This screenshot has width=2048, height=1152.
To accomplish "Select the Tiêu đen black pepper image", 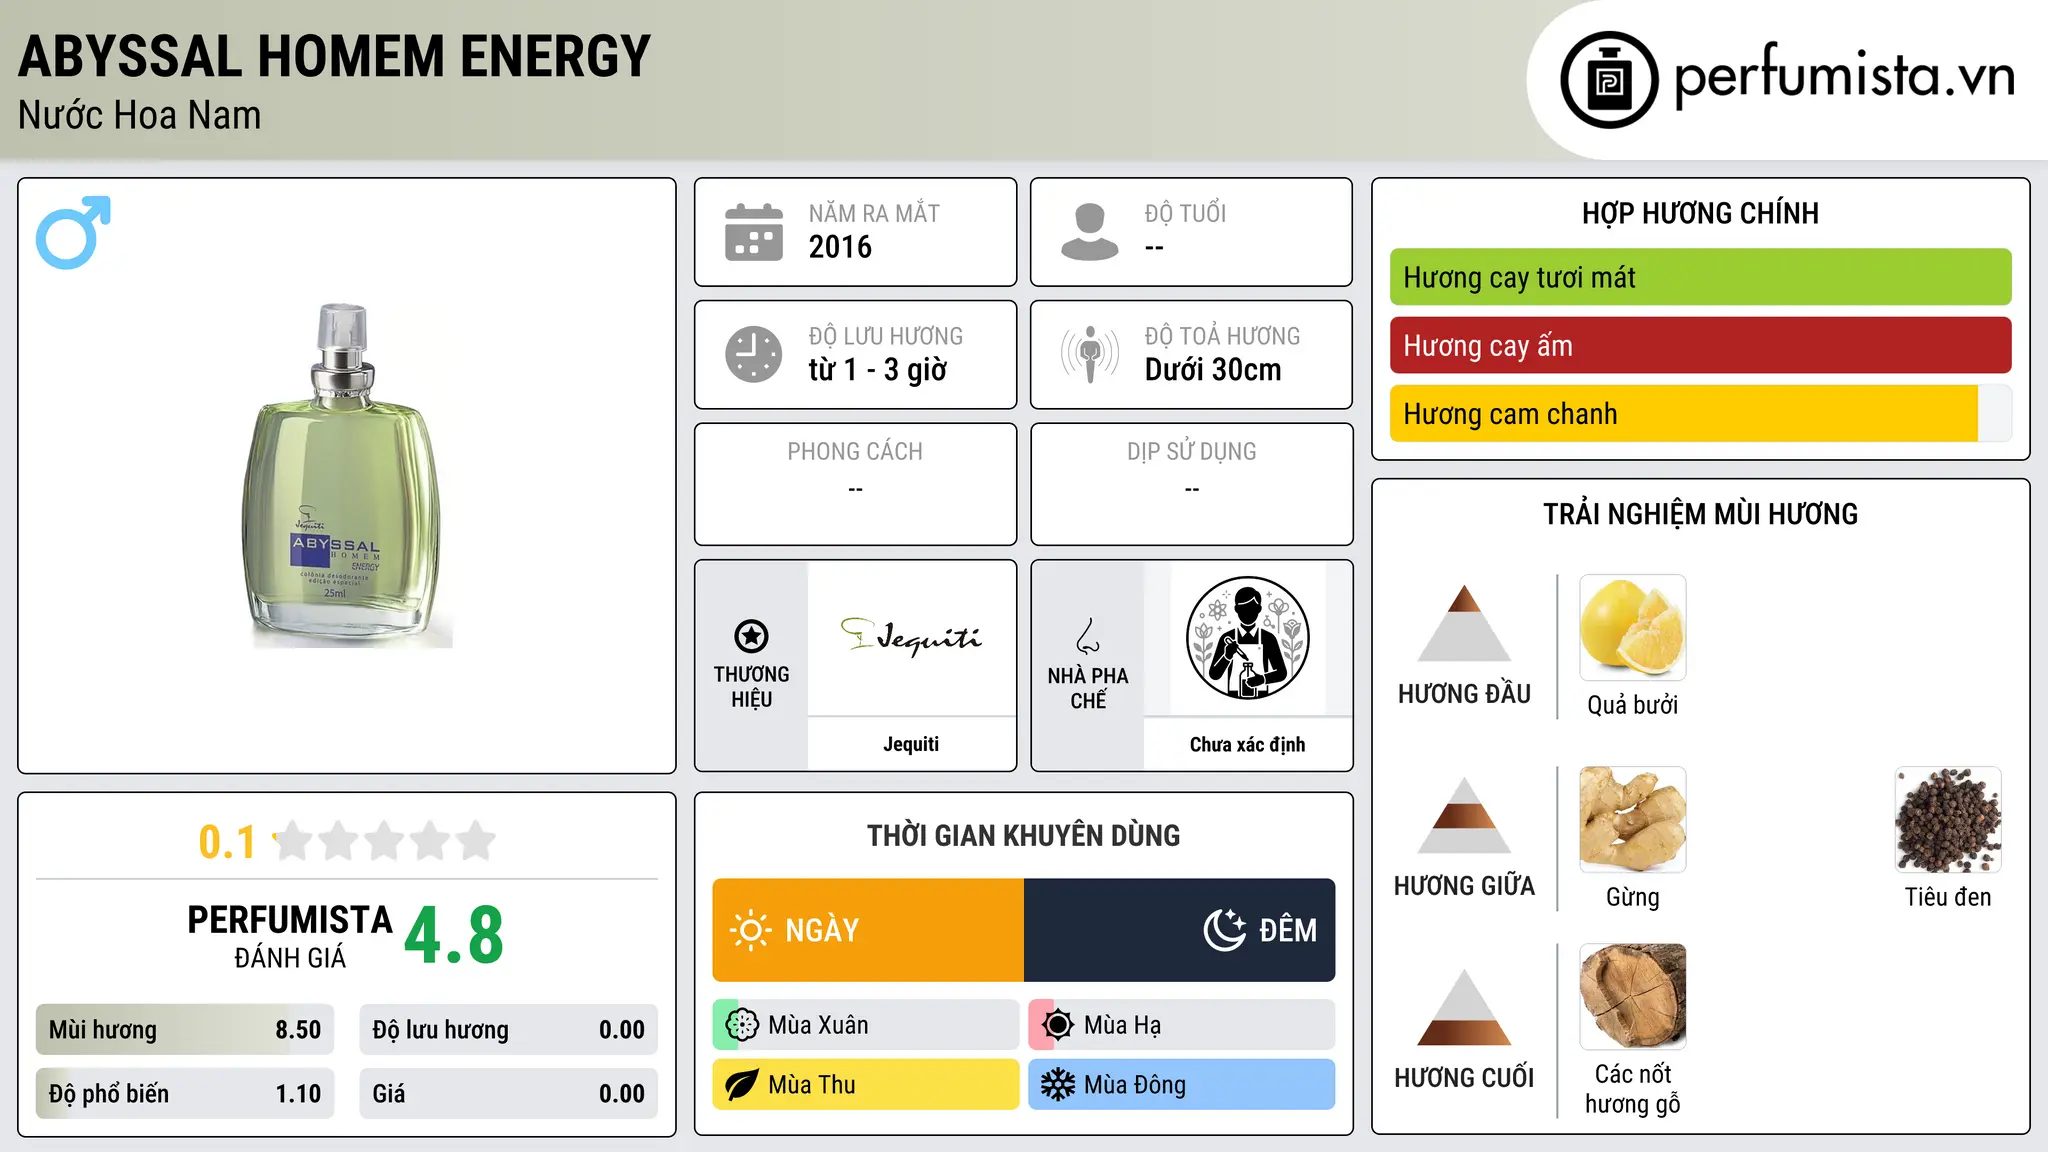I will pos(1948,820).
